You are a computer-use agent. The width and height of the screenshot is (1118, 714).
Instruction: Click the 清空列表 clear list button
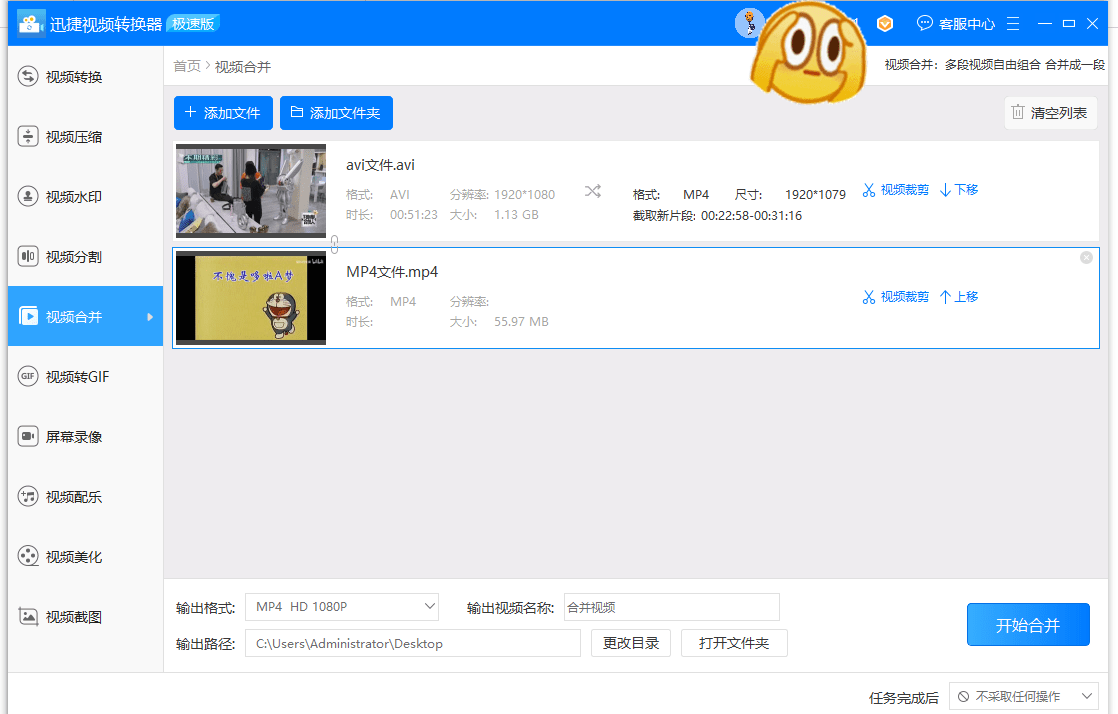coord(1050,113)
